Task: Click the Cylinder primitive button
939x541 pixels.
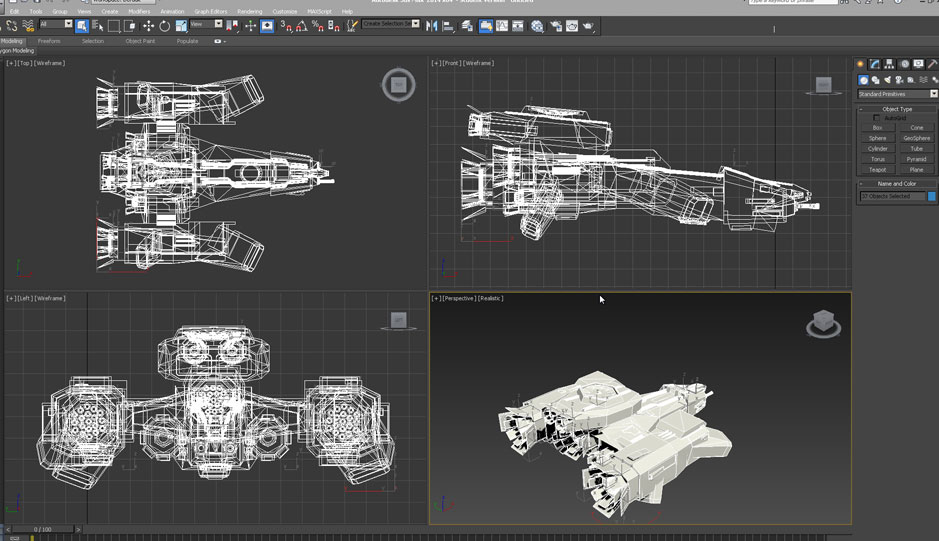Action: pos(877,149)
